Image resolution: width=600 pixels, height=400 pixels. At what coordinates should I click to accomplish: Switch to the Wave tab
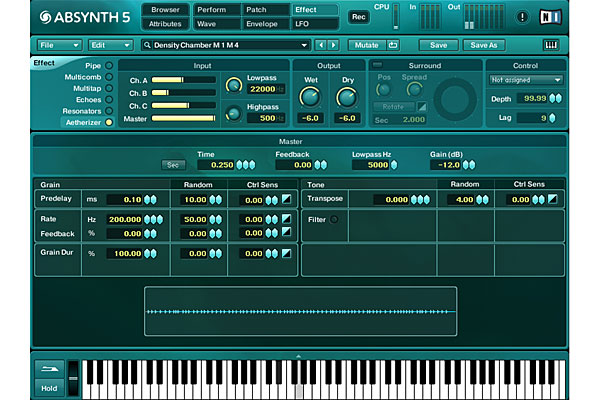[218, 24]
